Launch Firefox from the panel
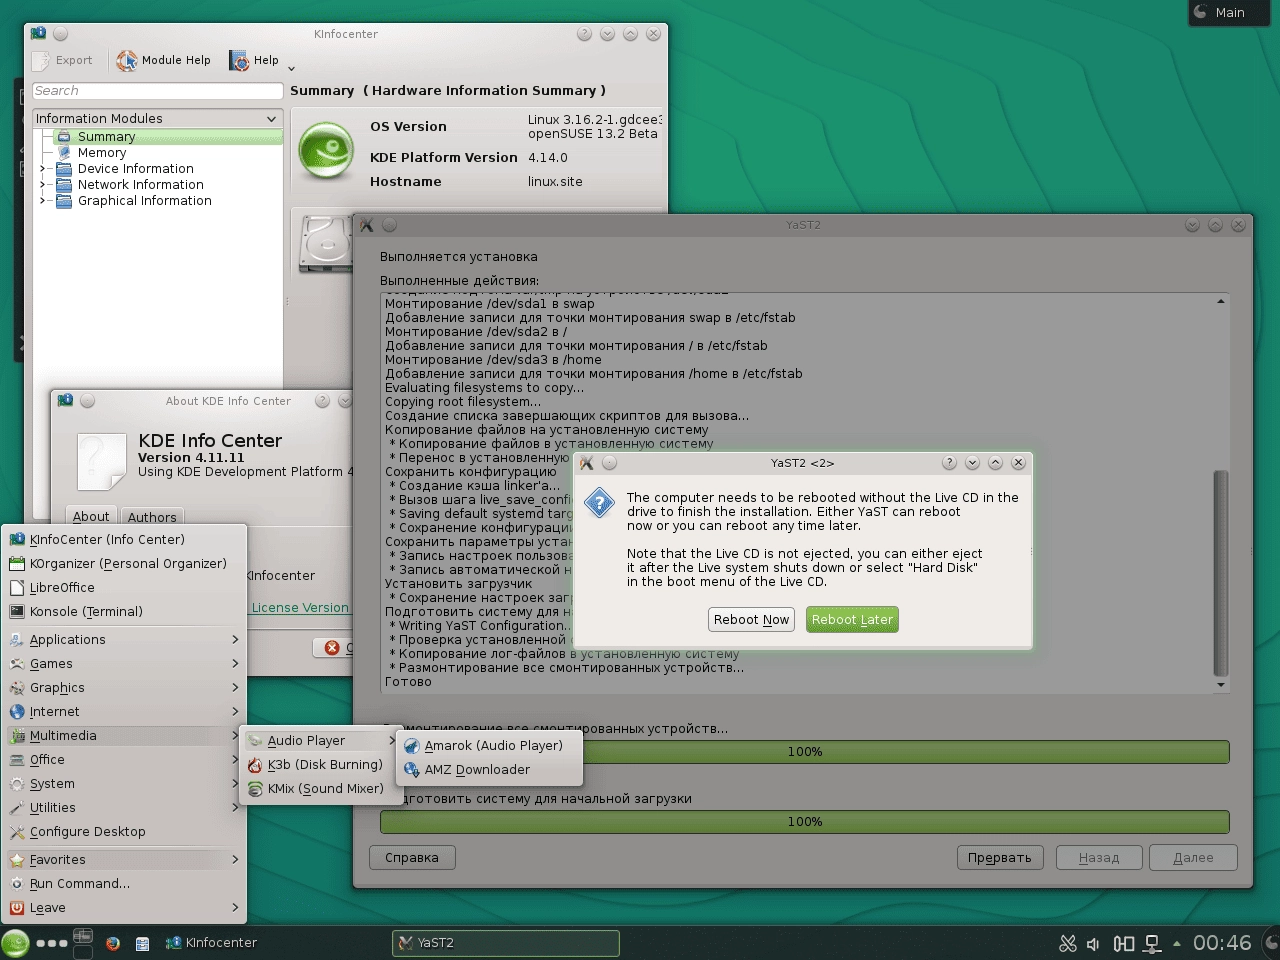The image size is (1280, 960). pyautogui.click(x=113, y=943)
